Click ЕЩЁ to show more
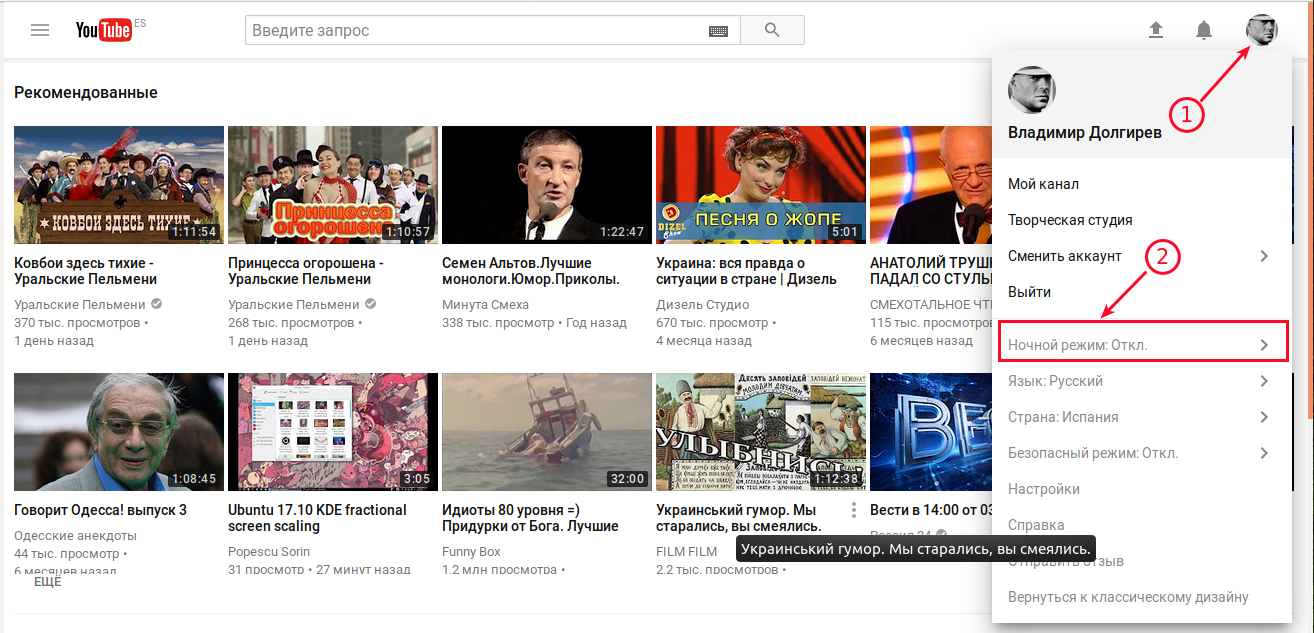The height and width of the screenshot is (633, 1314). point(48,581)
